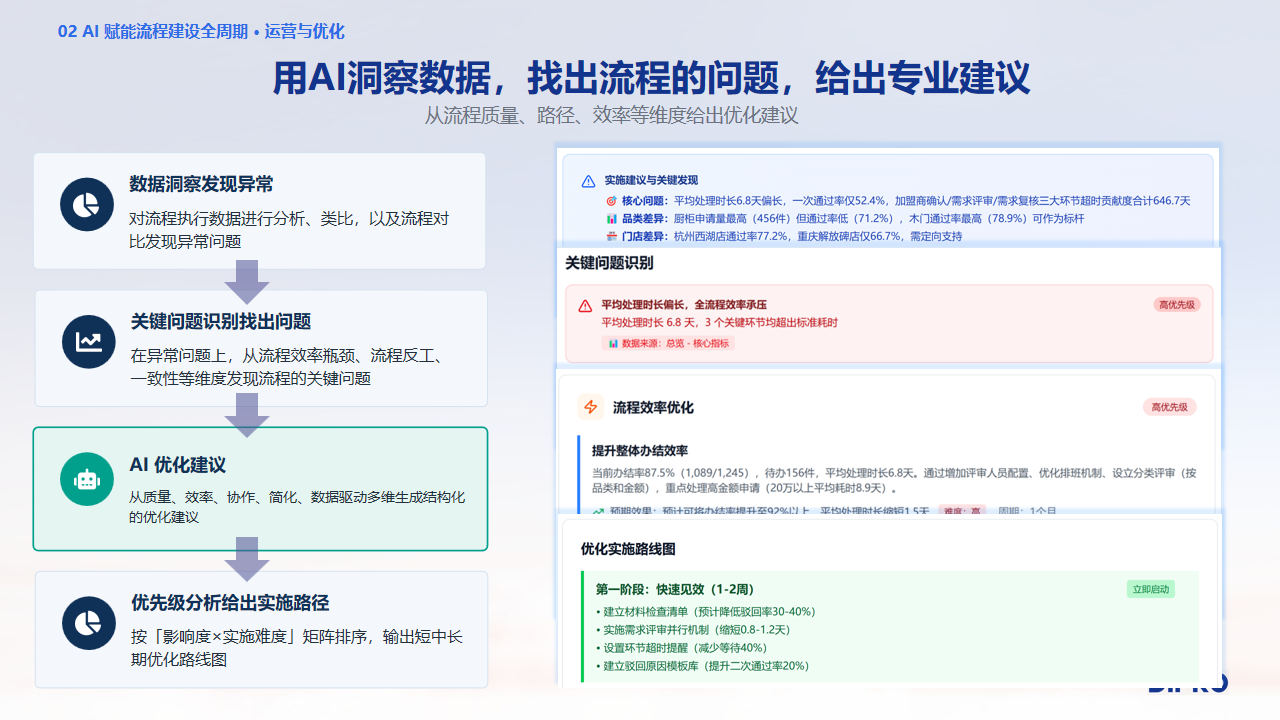Click the bullet 建立材料检查清单
Image resolution: width=1280 pixels, height=720 pixels.
click(x=705, y=612)
